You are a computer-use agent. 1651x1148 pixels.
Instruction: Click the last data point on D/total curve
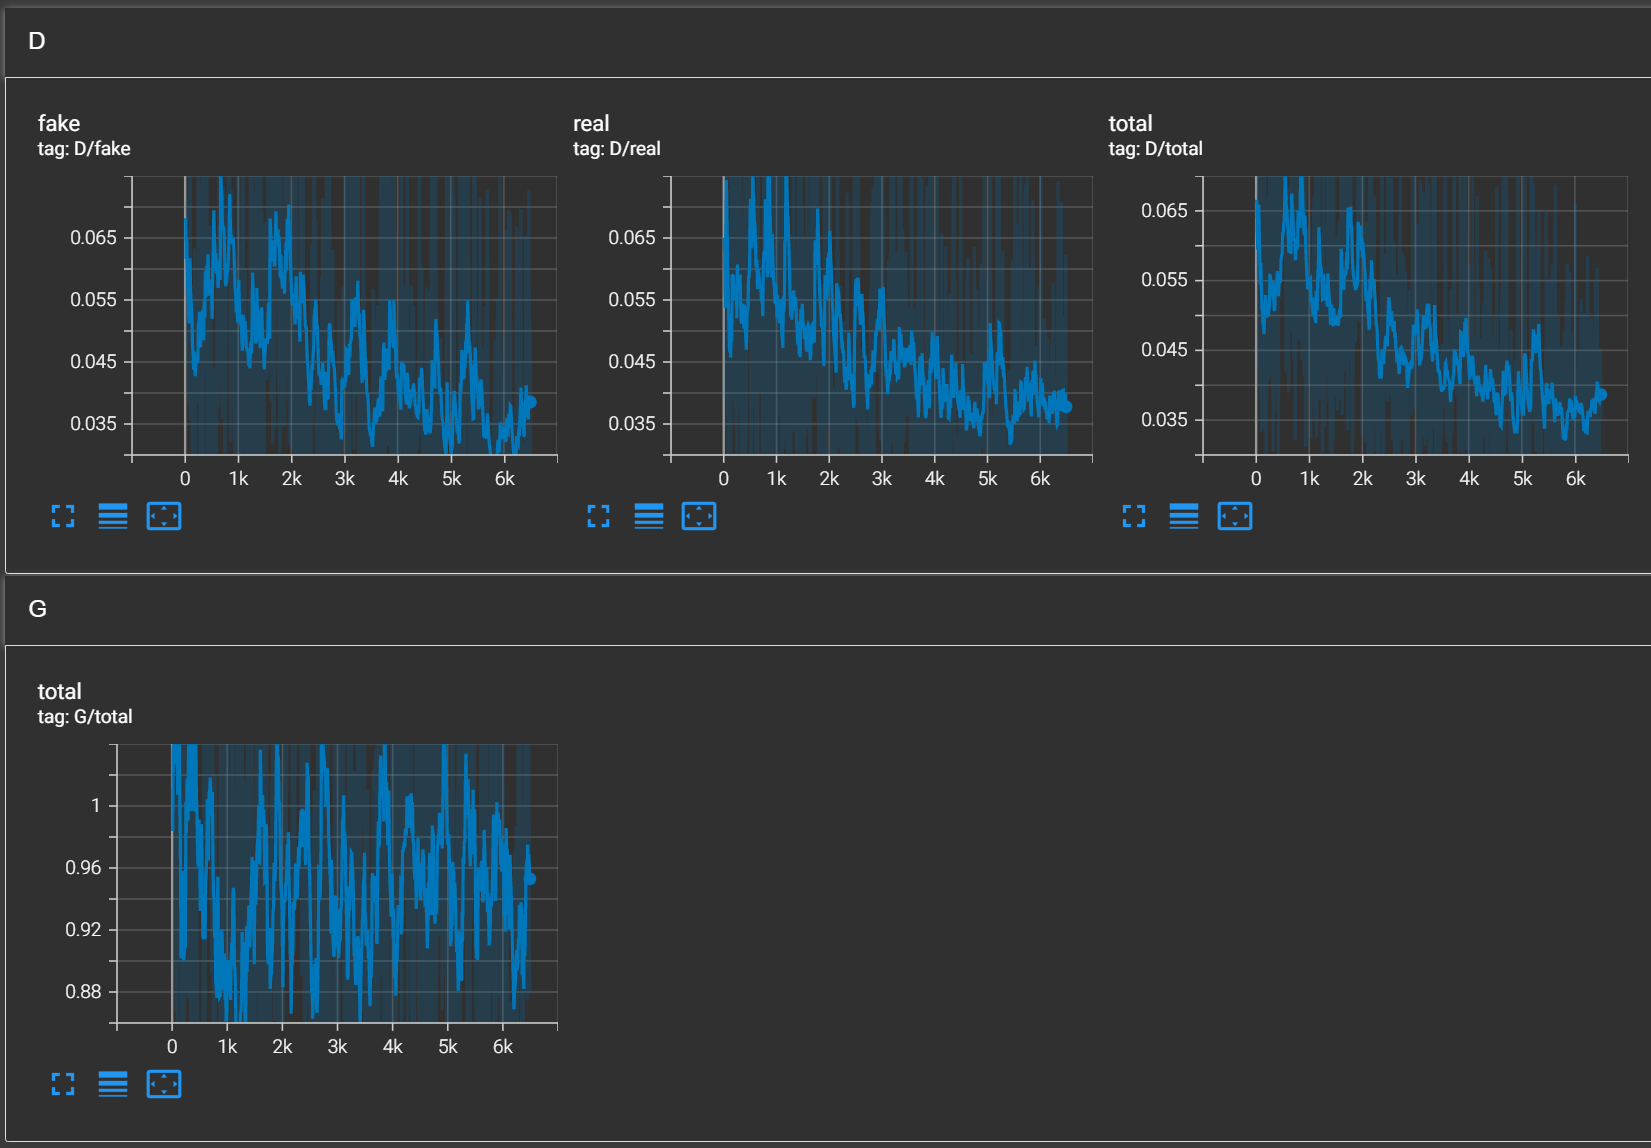pos(1601,395)
